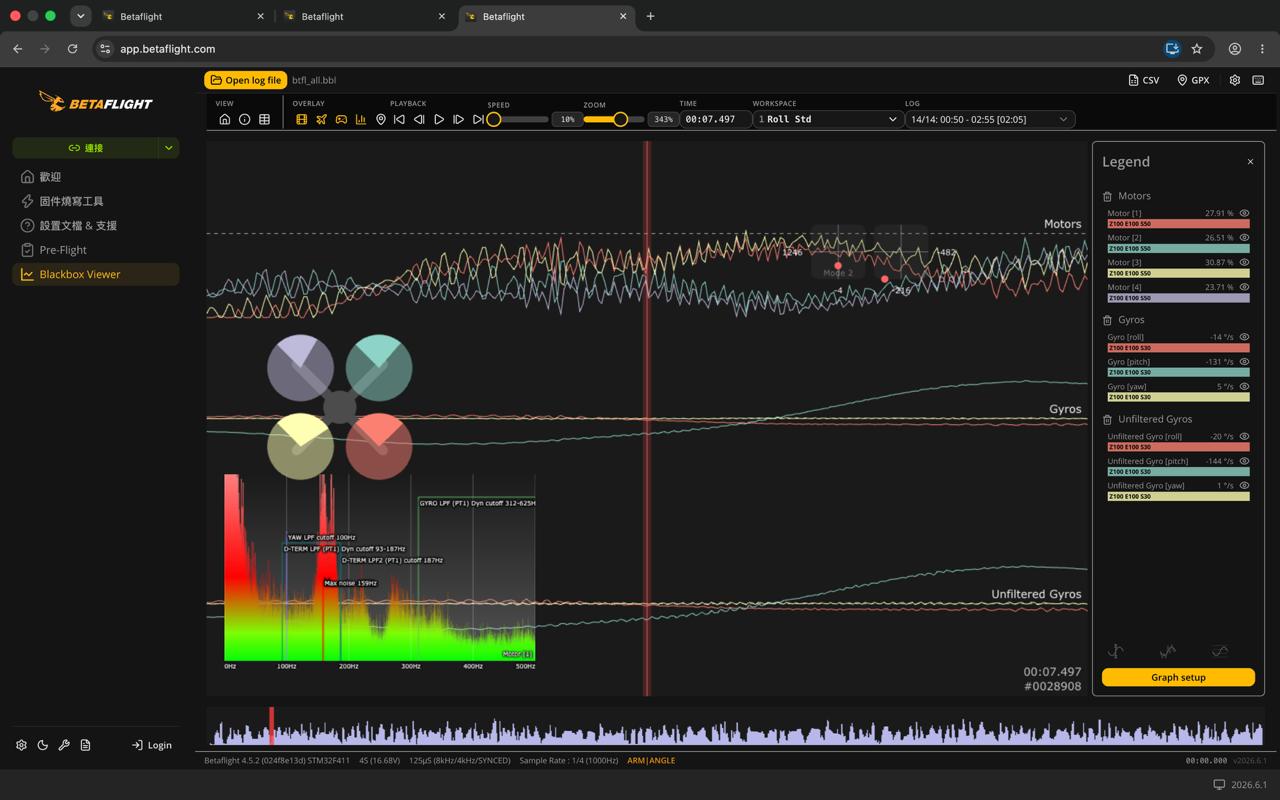Adjust the Zoom slider handle
The height and width of the screenshot is (800, 1280).
coord(620,119)
